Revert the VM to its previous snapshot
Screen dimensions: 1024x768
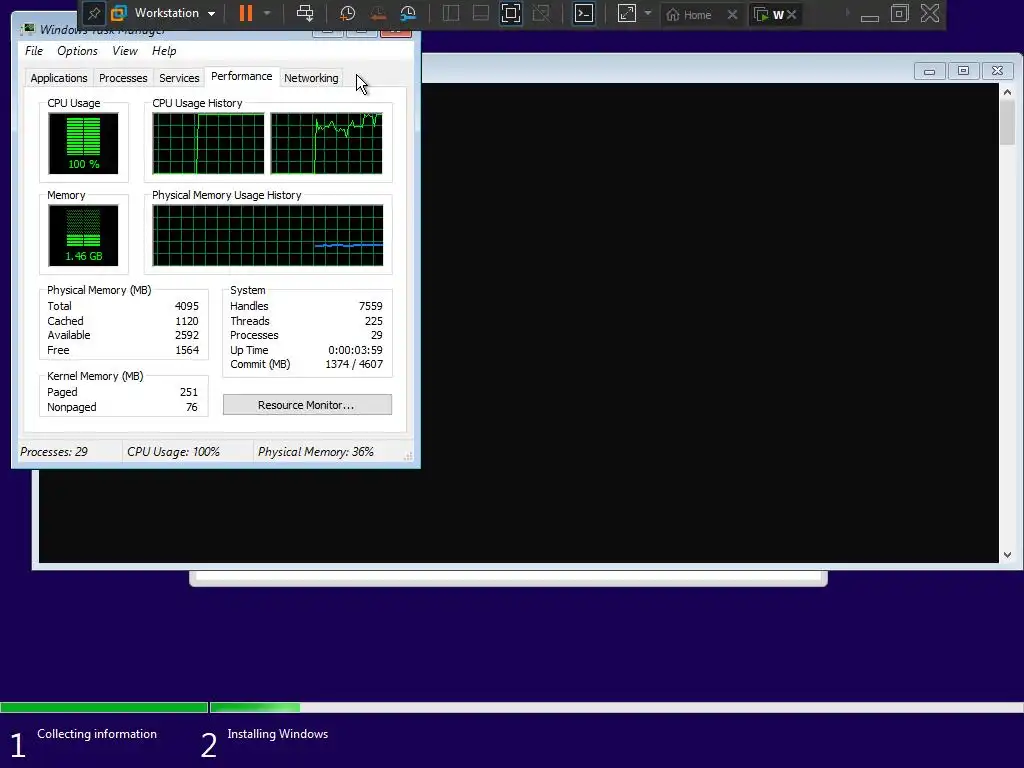[x=377, y=13]
